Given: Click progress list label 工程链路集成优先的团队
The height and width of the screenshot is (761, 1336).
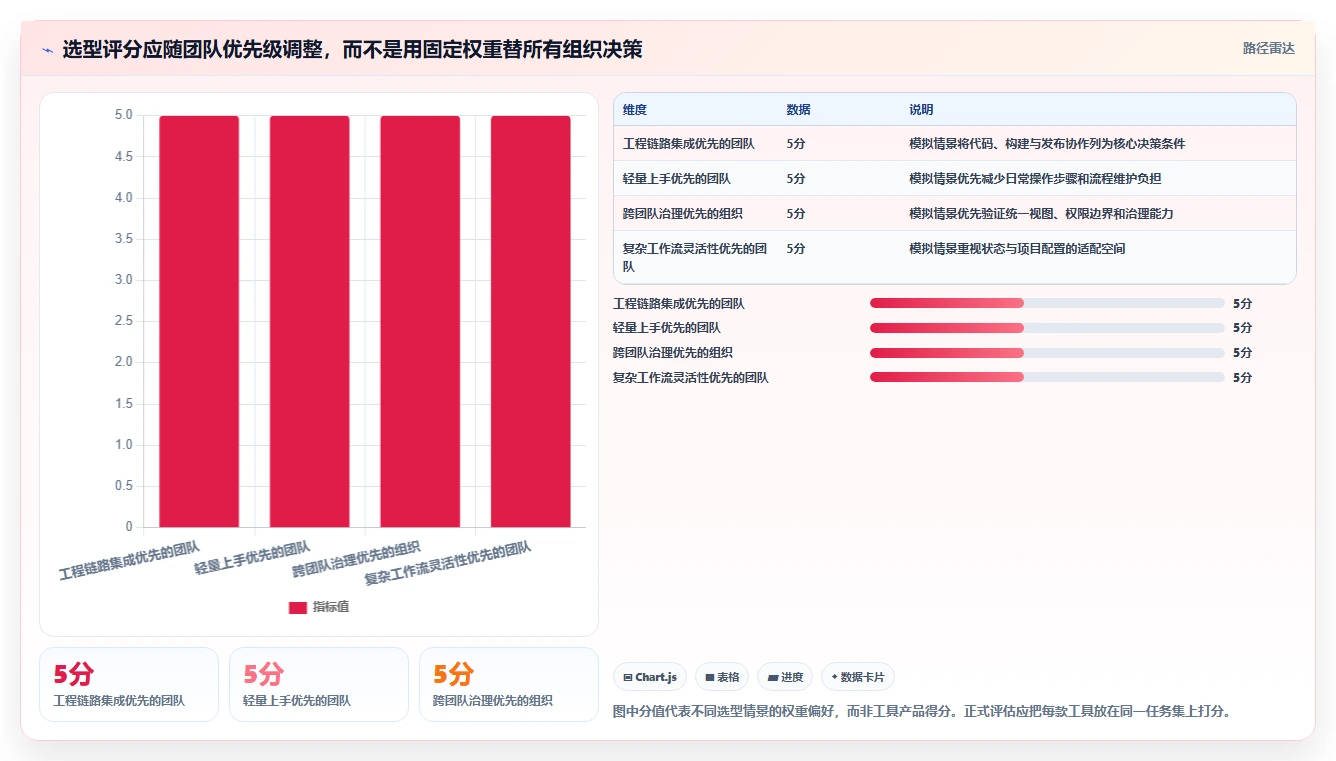Looking at the screenshot, I should coord(679,303).
